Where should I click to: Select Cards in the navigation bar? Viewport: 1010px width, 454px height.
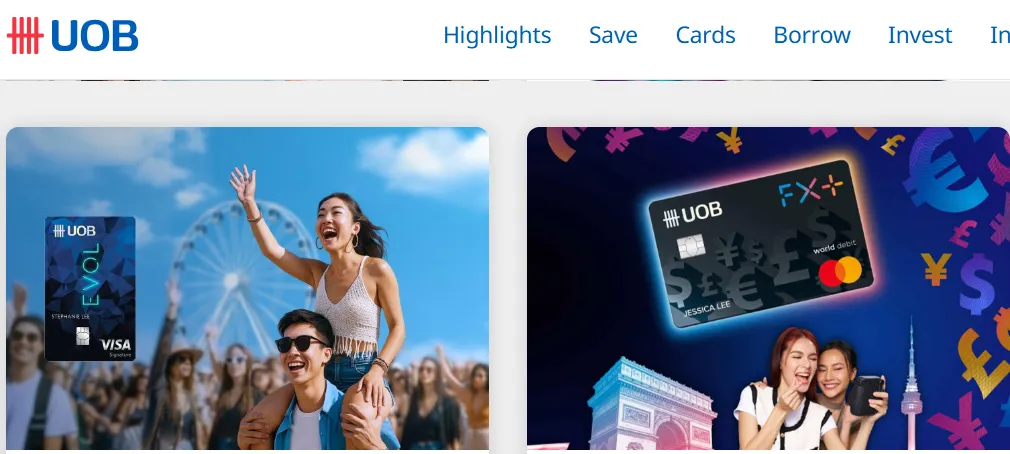(x=705, y=35)
